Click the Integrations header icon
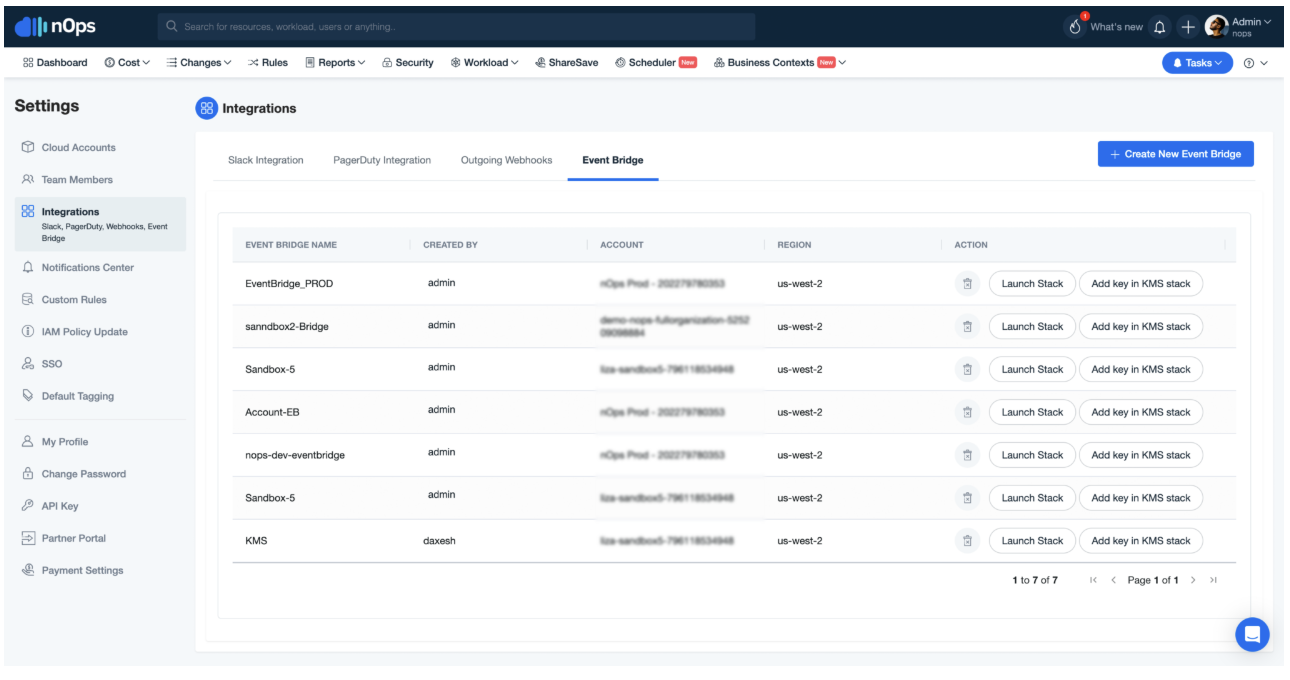This screenshot has width=1290, height=680. click(207, 108)
